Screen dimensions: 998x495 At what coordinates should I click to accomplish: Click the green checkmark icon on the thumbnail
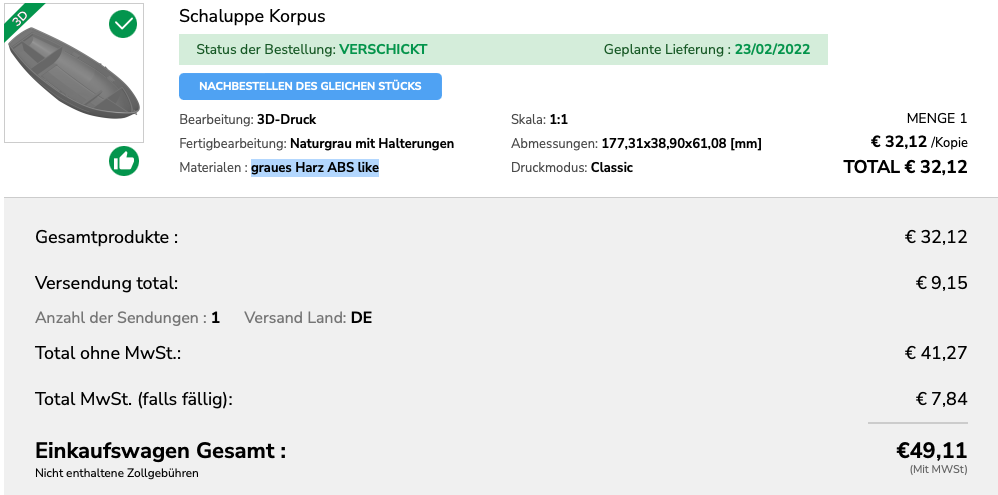pos(123,23)
